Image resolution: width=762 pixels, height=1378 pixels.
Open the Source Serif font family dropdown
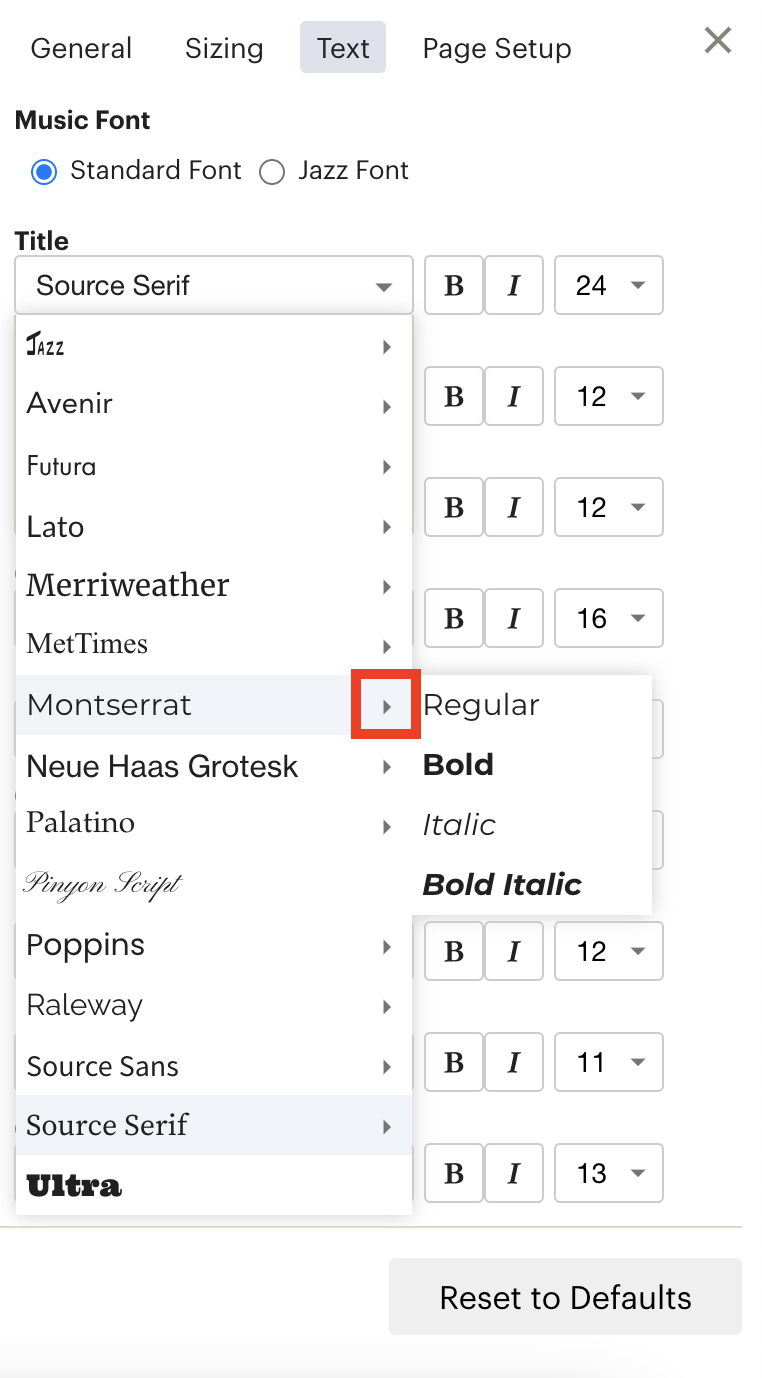(x=214, y=285)
